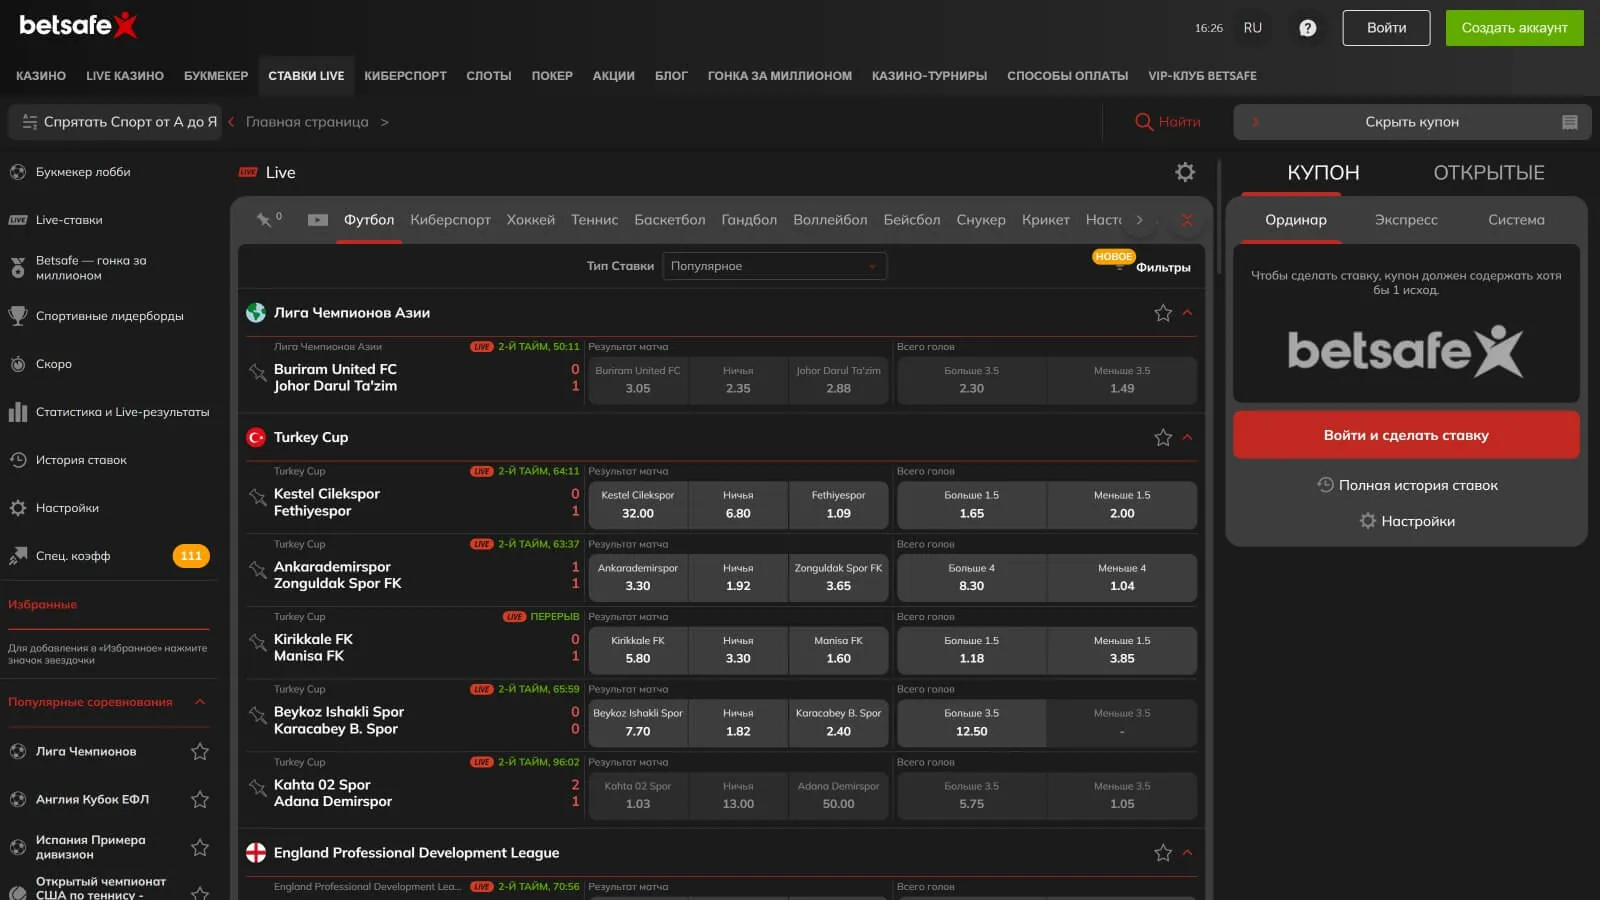Open the pinned events pin icon
The height and width of the screenshot is (900, 1600).
[264, 220]
